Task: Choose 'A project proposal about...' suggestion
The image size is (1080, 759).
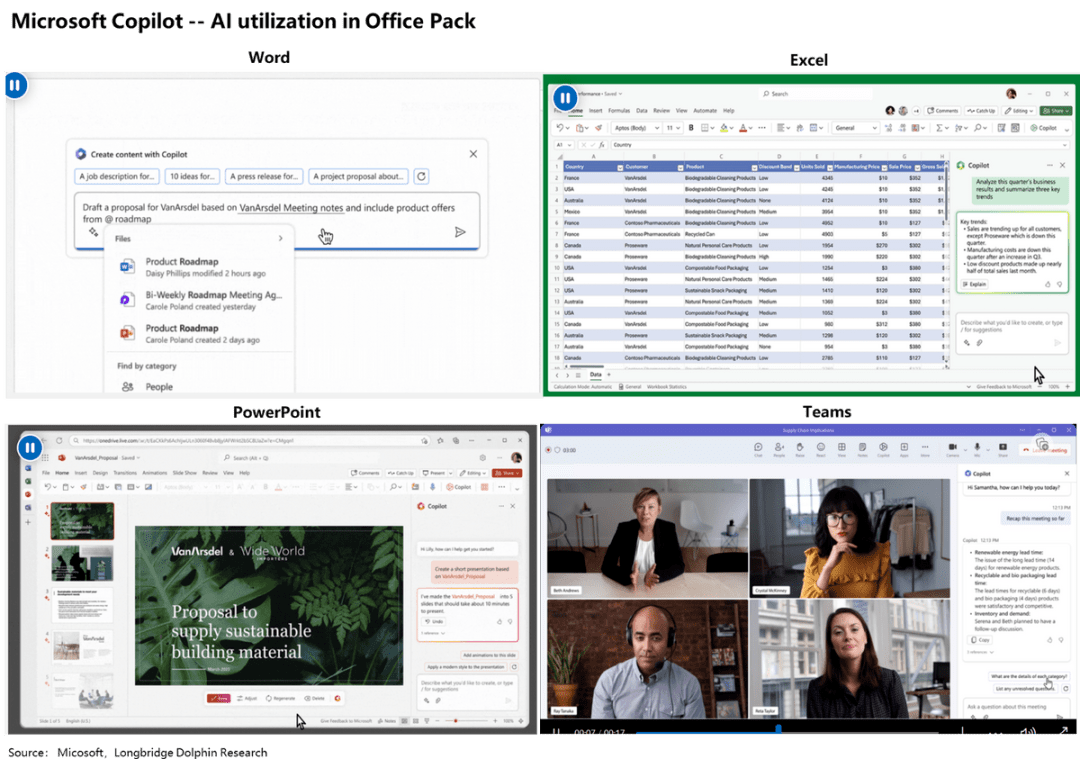Action: (x=358, y=176)
